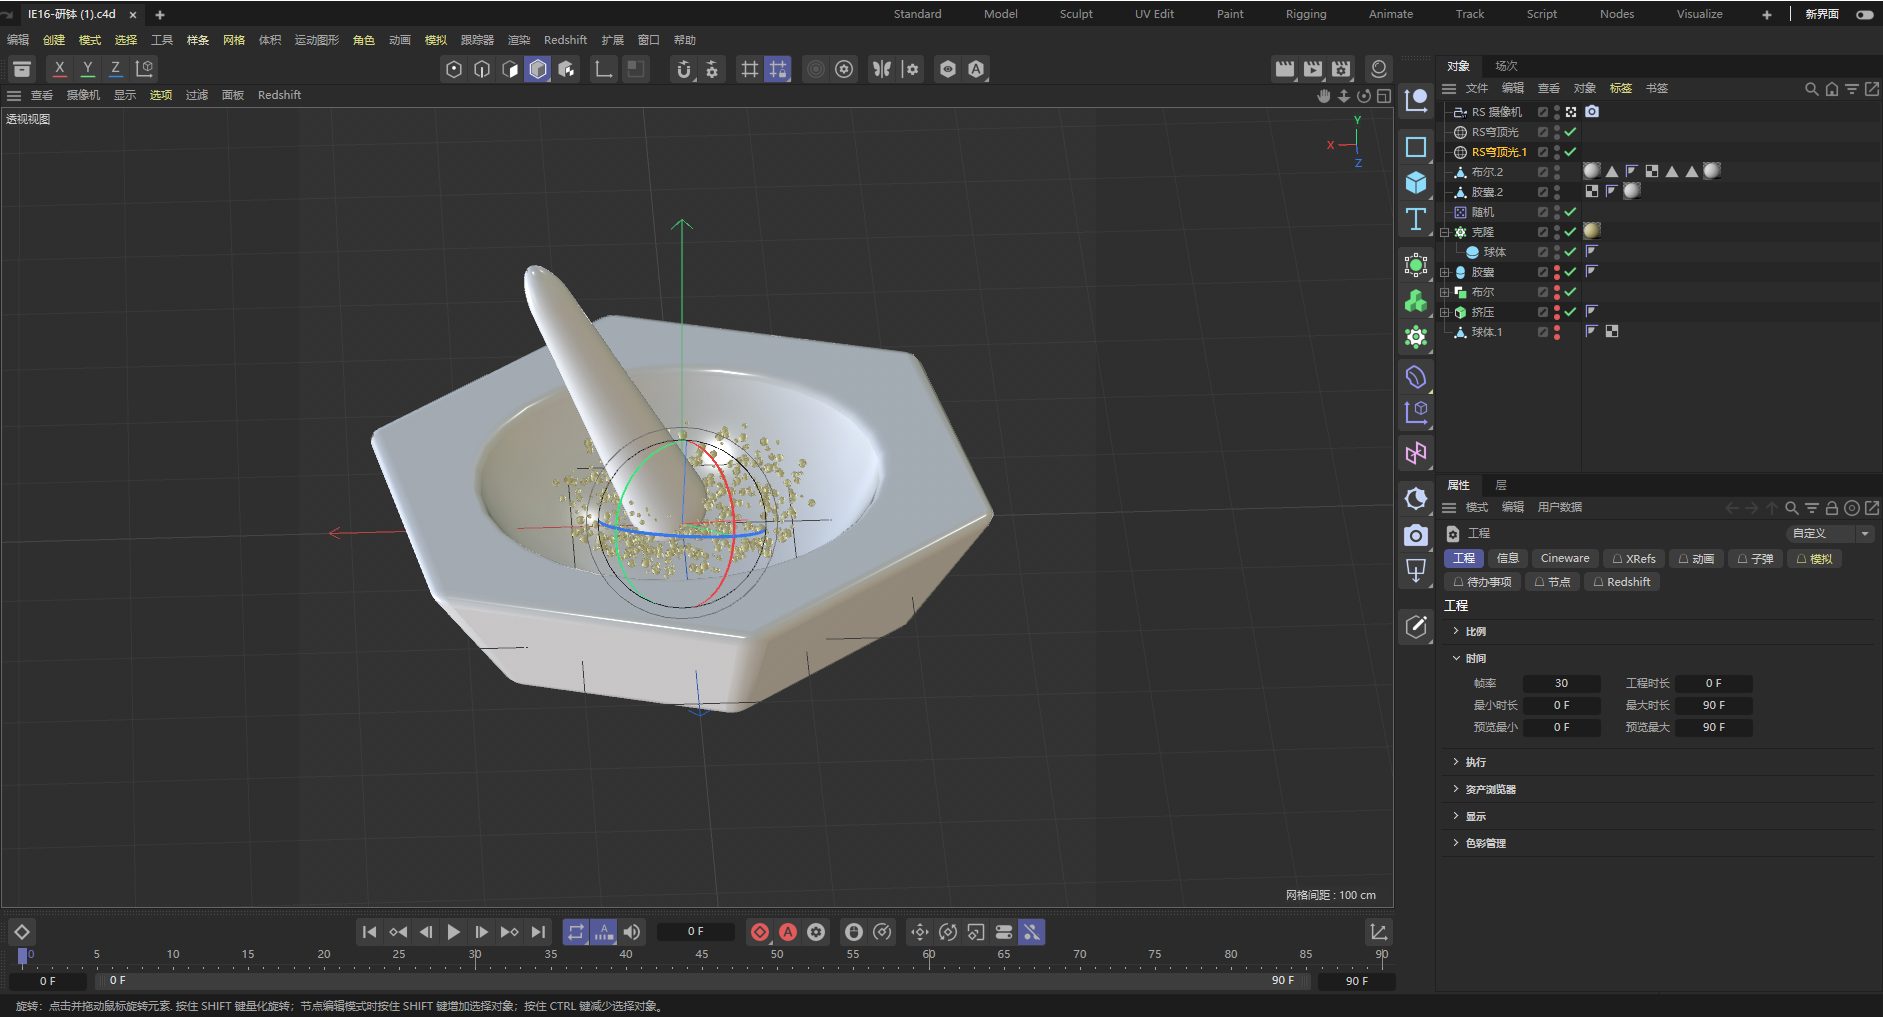Click the camera object icon in palette

[x=1415, y=536]
